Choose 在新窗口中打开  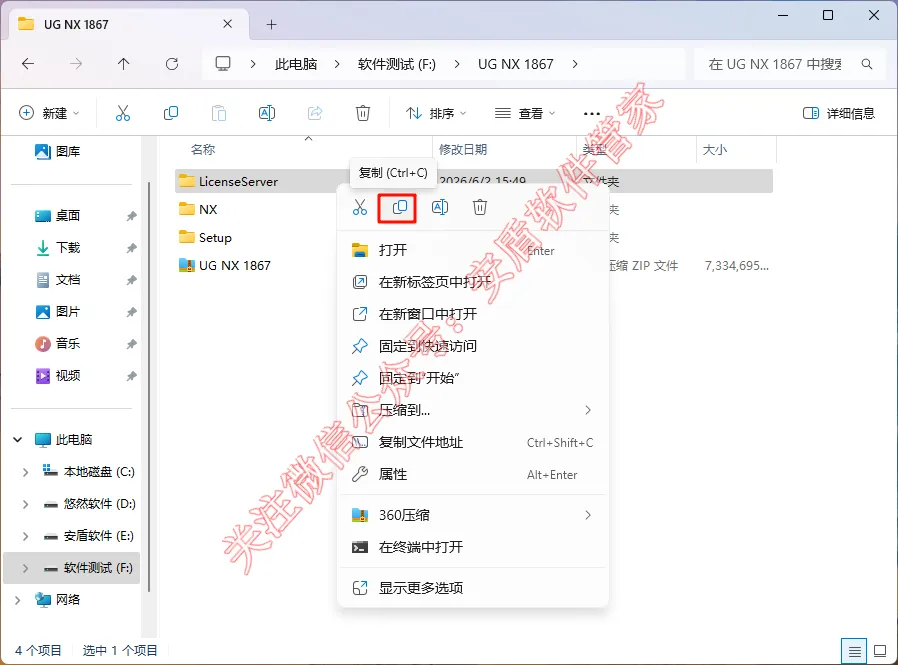472,314
